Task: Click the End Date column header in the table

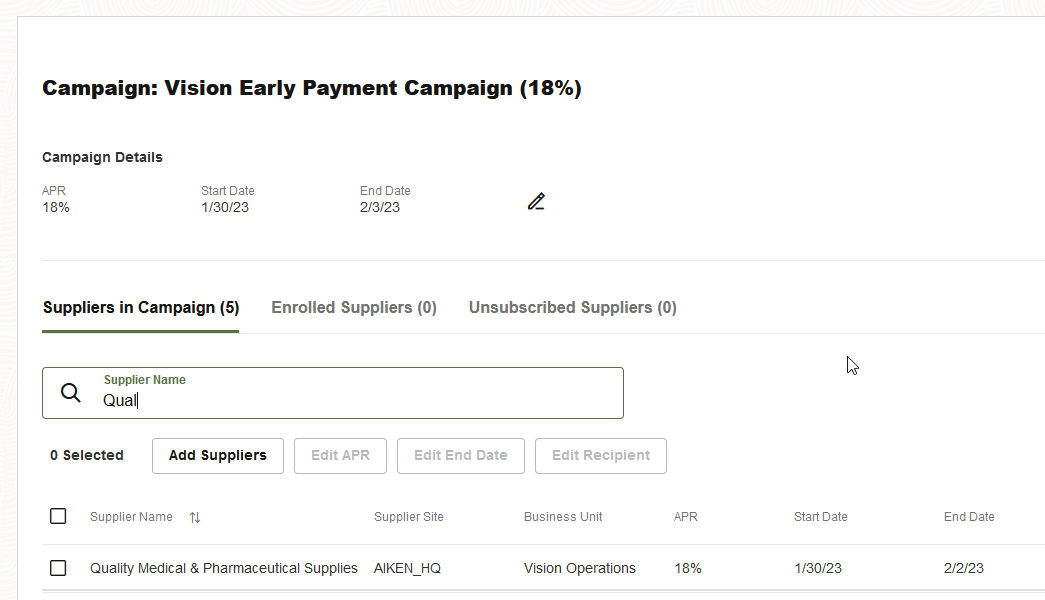Action: tap(969, 517)
